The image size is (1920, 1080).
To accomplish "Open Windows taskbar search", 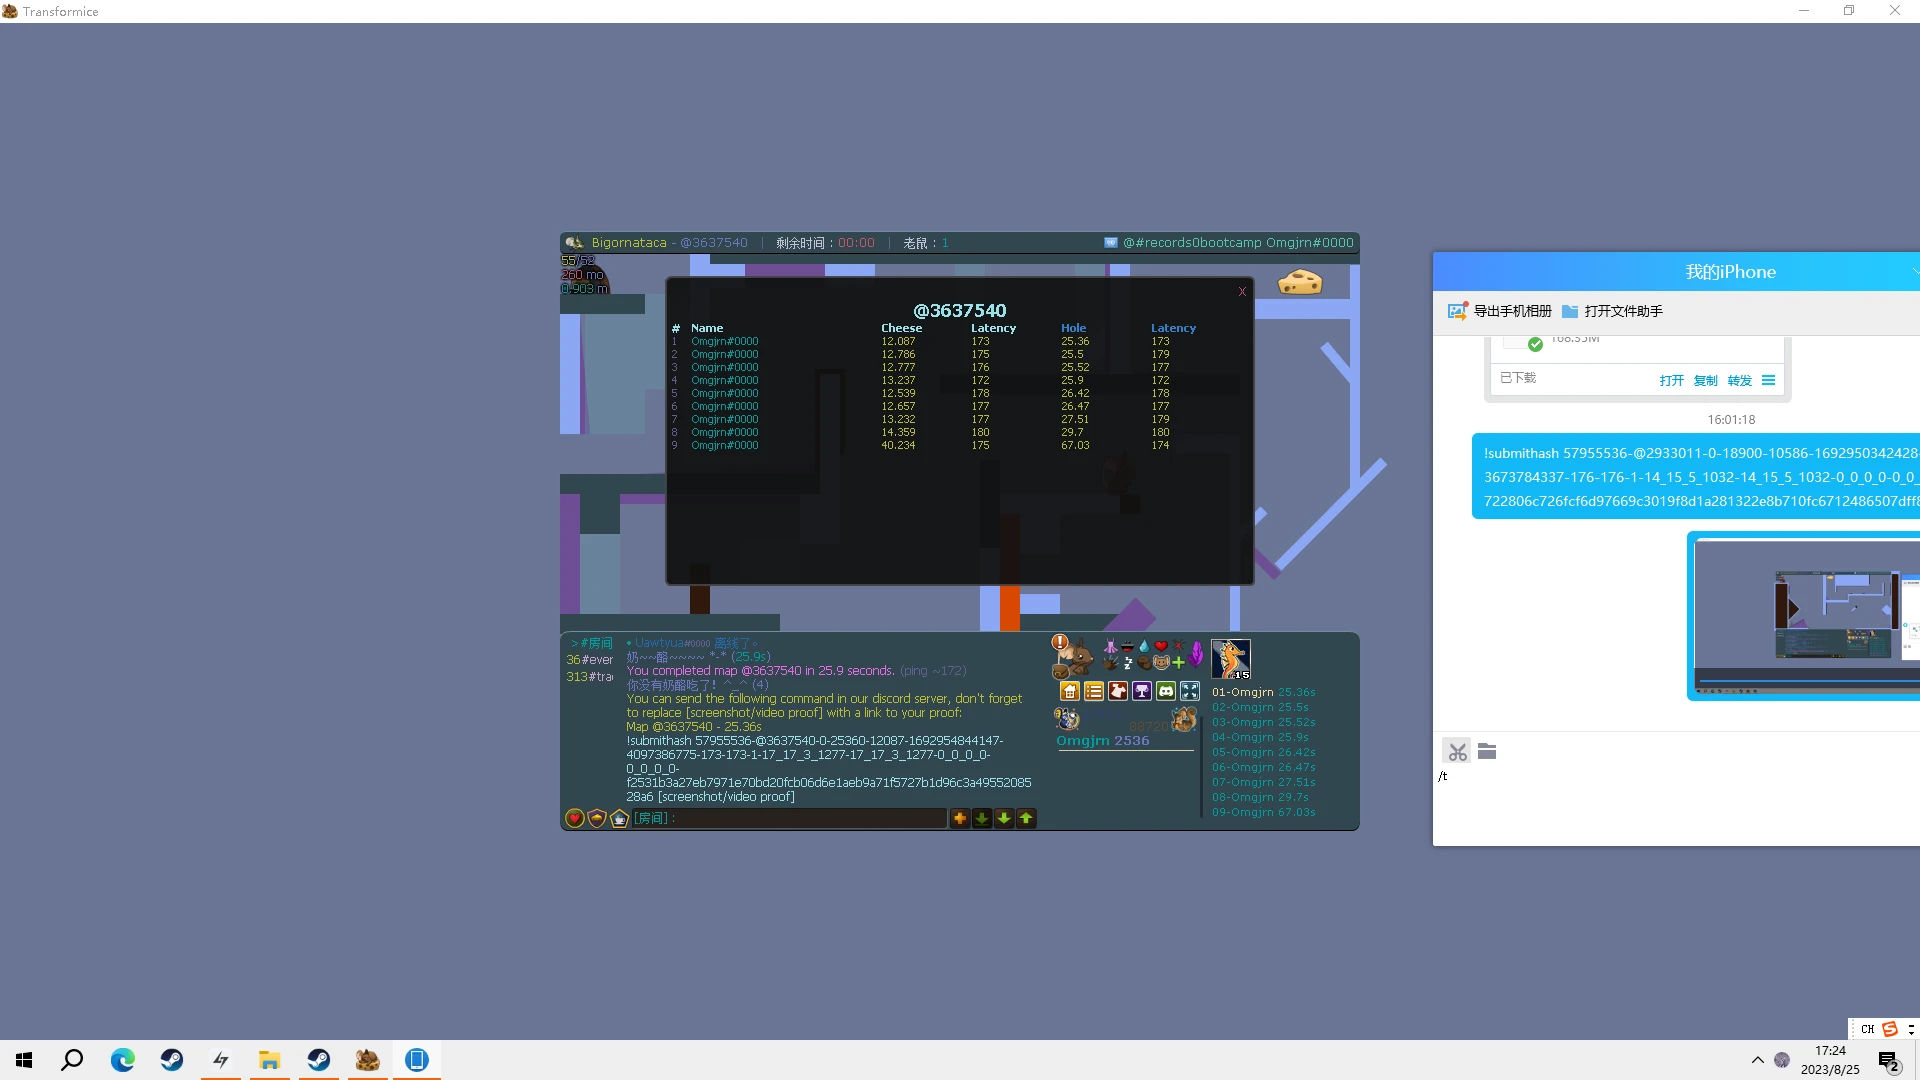I will click(72, 1060).
